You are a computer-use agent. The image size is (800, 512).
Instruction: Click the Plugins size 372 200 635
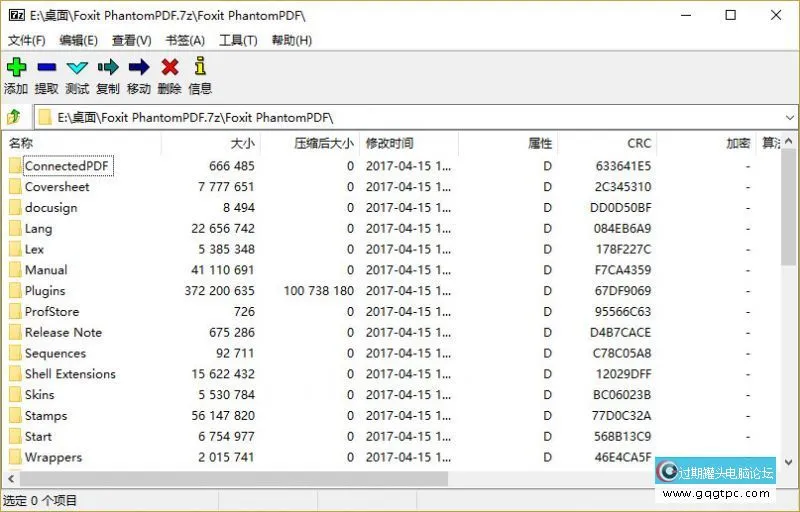coord(219,291)
